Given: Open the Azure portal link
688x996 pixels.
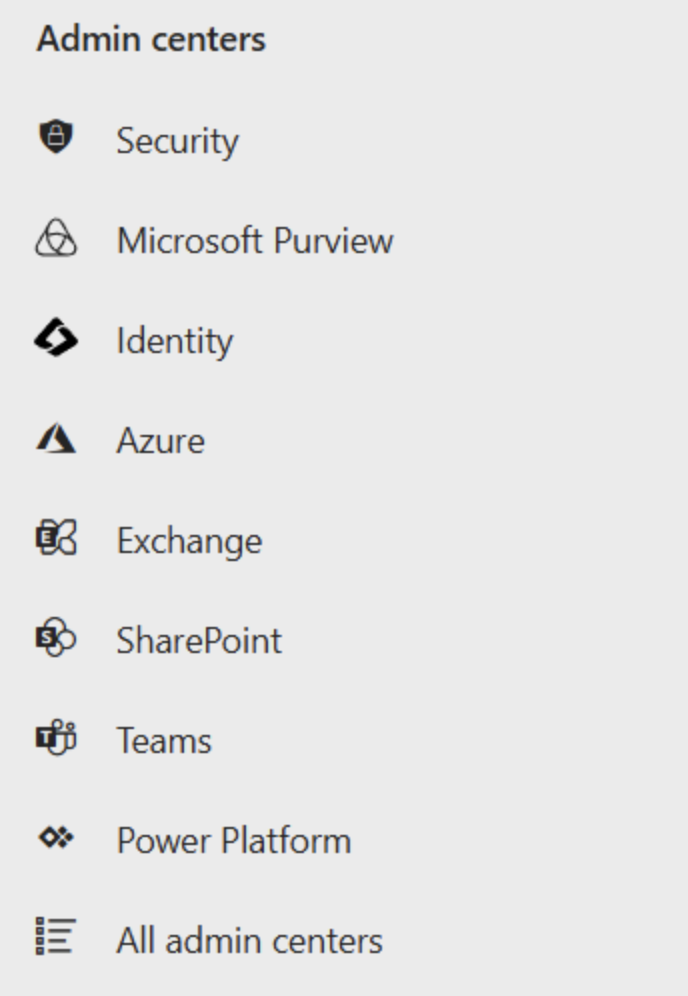Looking at the screenshot, I should 161,441.
